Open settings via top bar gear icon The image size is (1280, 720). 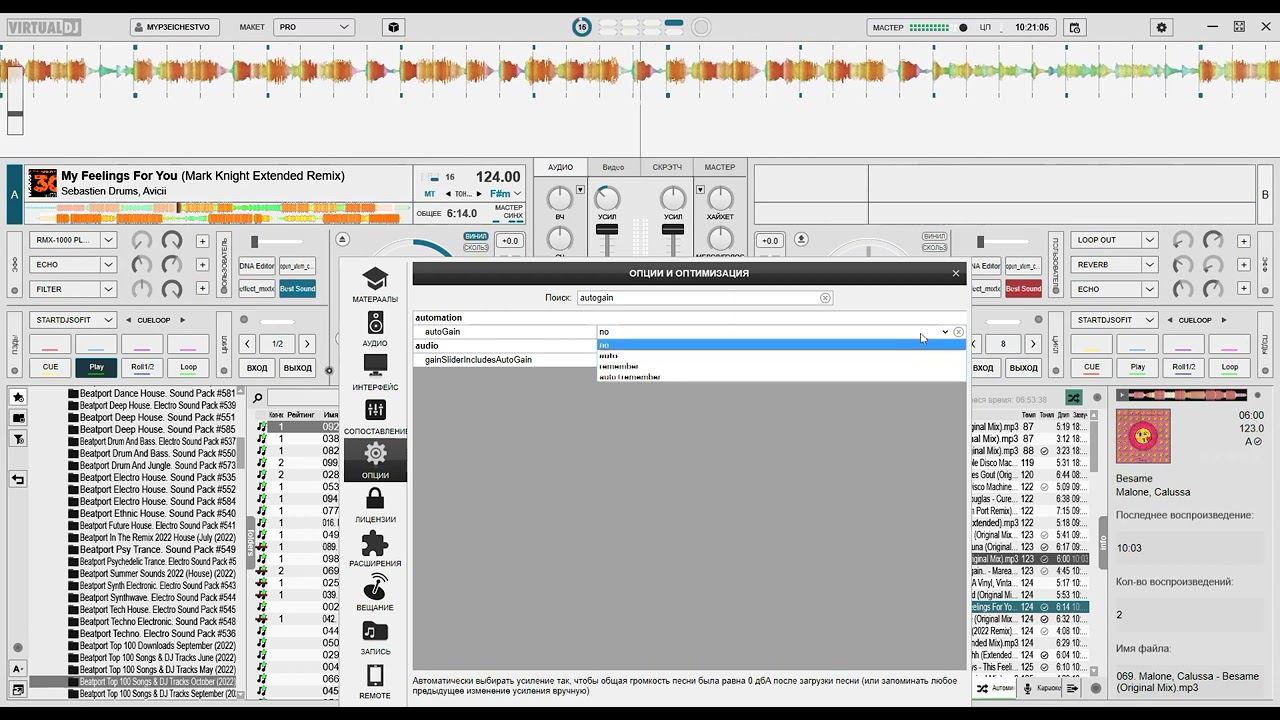[1162, 28]
